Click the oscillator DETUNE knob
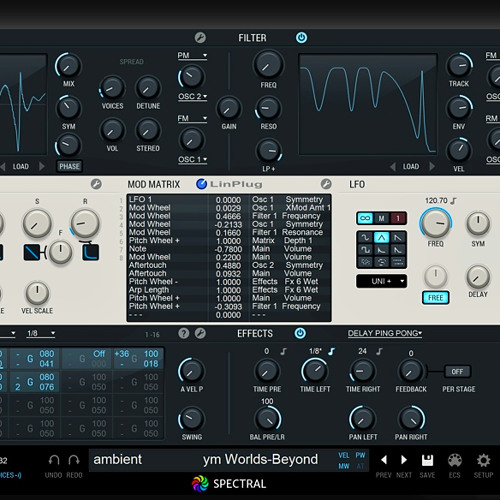This screenshot has width=500, height=500. [148, 88]
